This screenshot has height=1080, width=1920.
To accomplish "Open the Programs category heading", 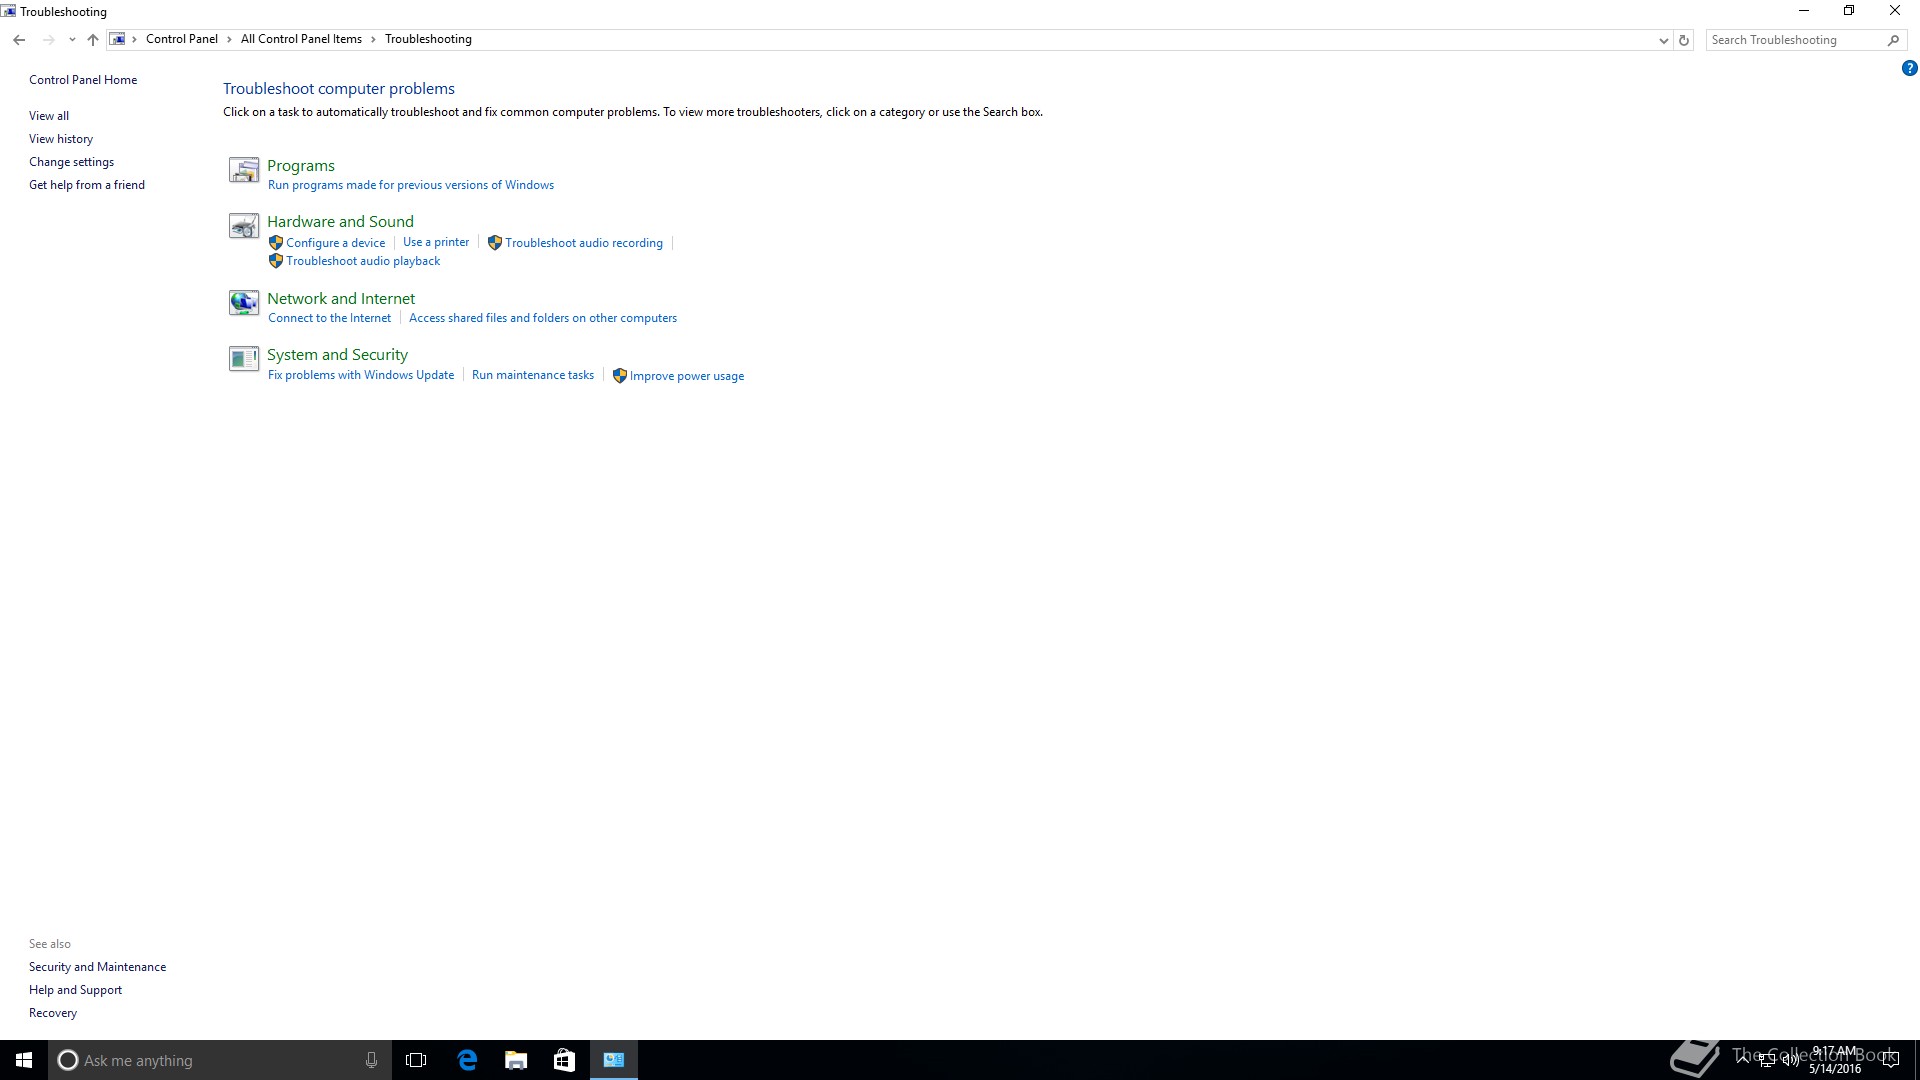I will [301, 166].
